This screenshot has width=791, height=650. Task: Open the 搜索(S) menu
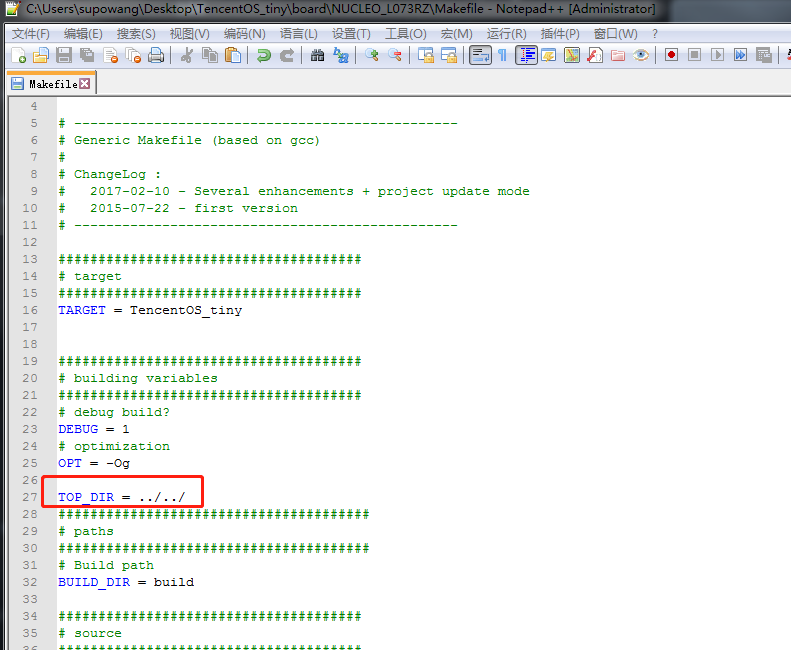[x=136, y=34]
